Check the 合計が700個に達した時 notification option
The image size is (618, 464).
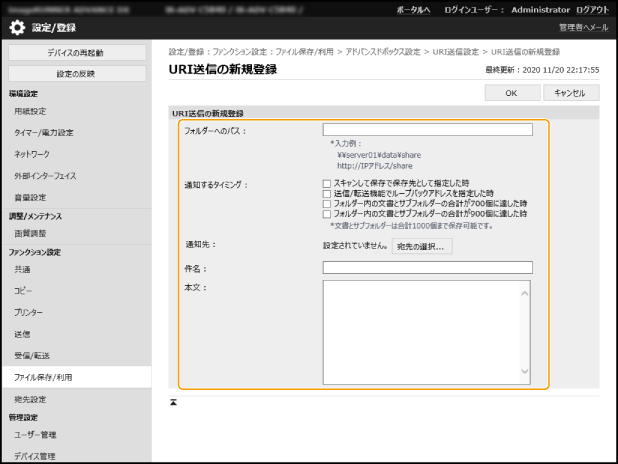327,204
